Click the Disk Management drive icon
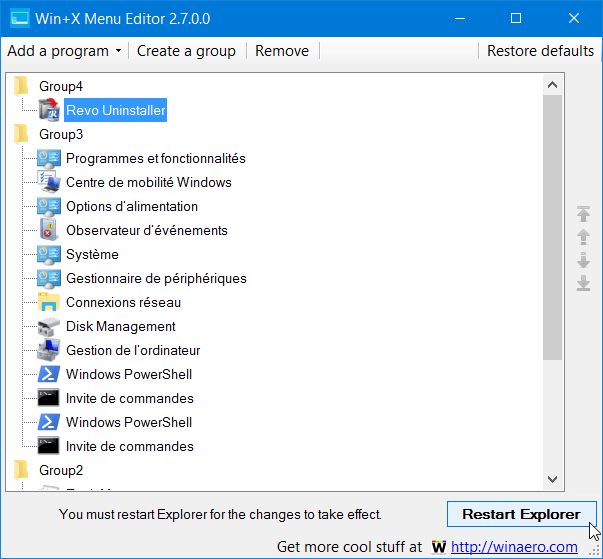The image size is (603, 559). click(x=49, y=326)
